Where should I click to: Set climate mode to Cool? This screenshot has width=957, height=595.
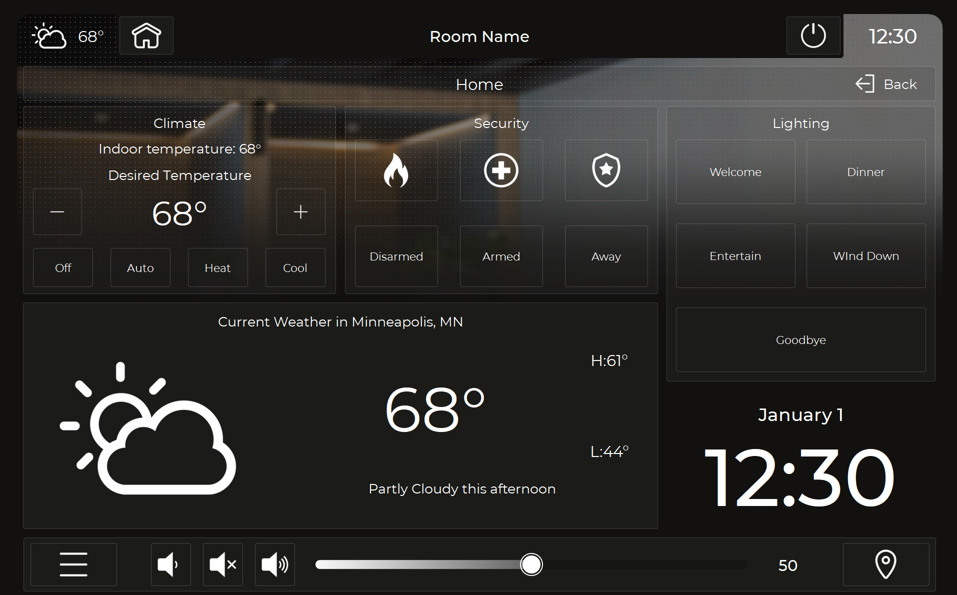295,268
